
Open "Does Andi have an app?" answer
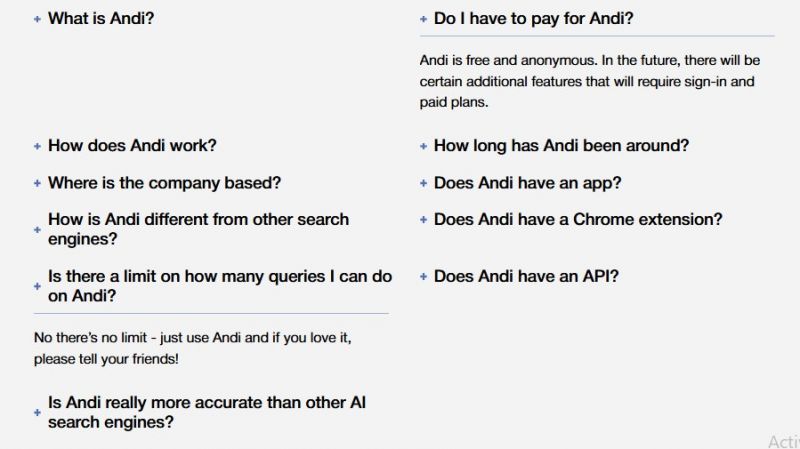pyautogui.click(x=528, y=183)
